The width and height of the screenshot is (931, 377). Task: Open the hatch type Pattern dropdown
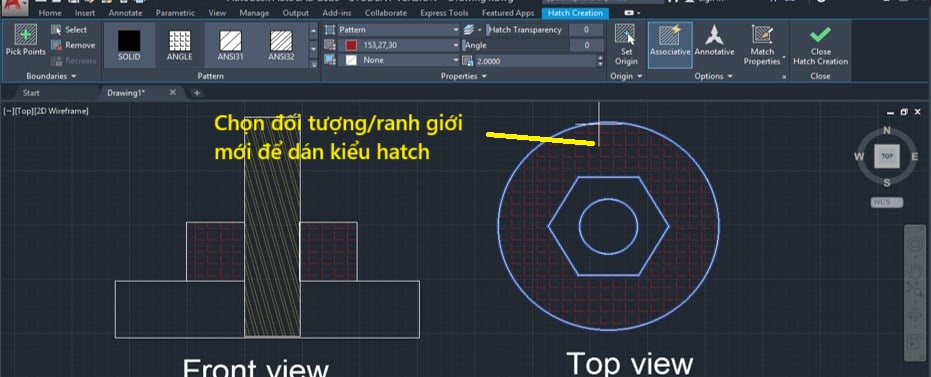(x=398, y=30)
